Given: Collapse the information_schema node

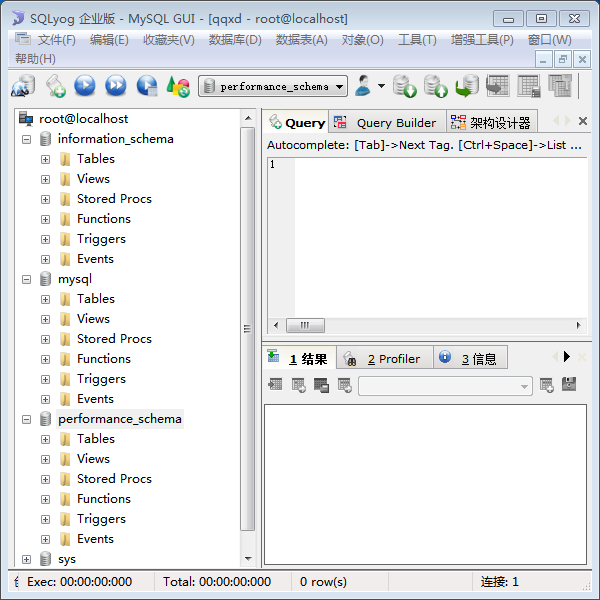Looking at the screenshot, I should pos(26,139).
